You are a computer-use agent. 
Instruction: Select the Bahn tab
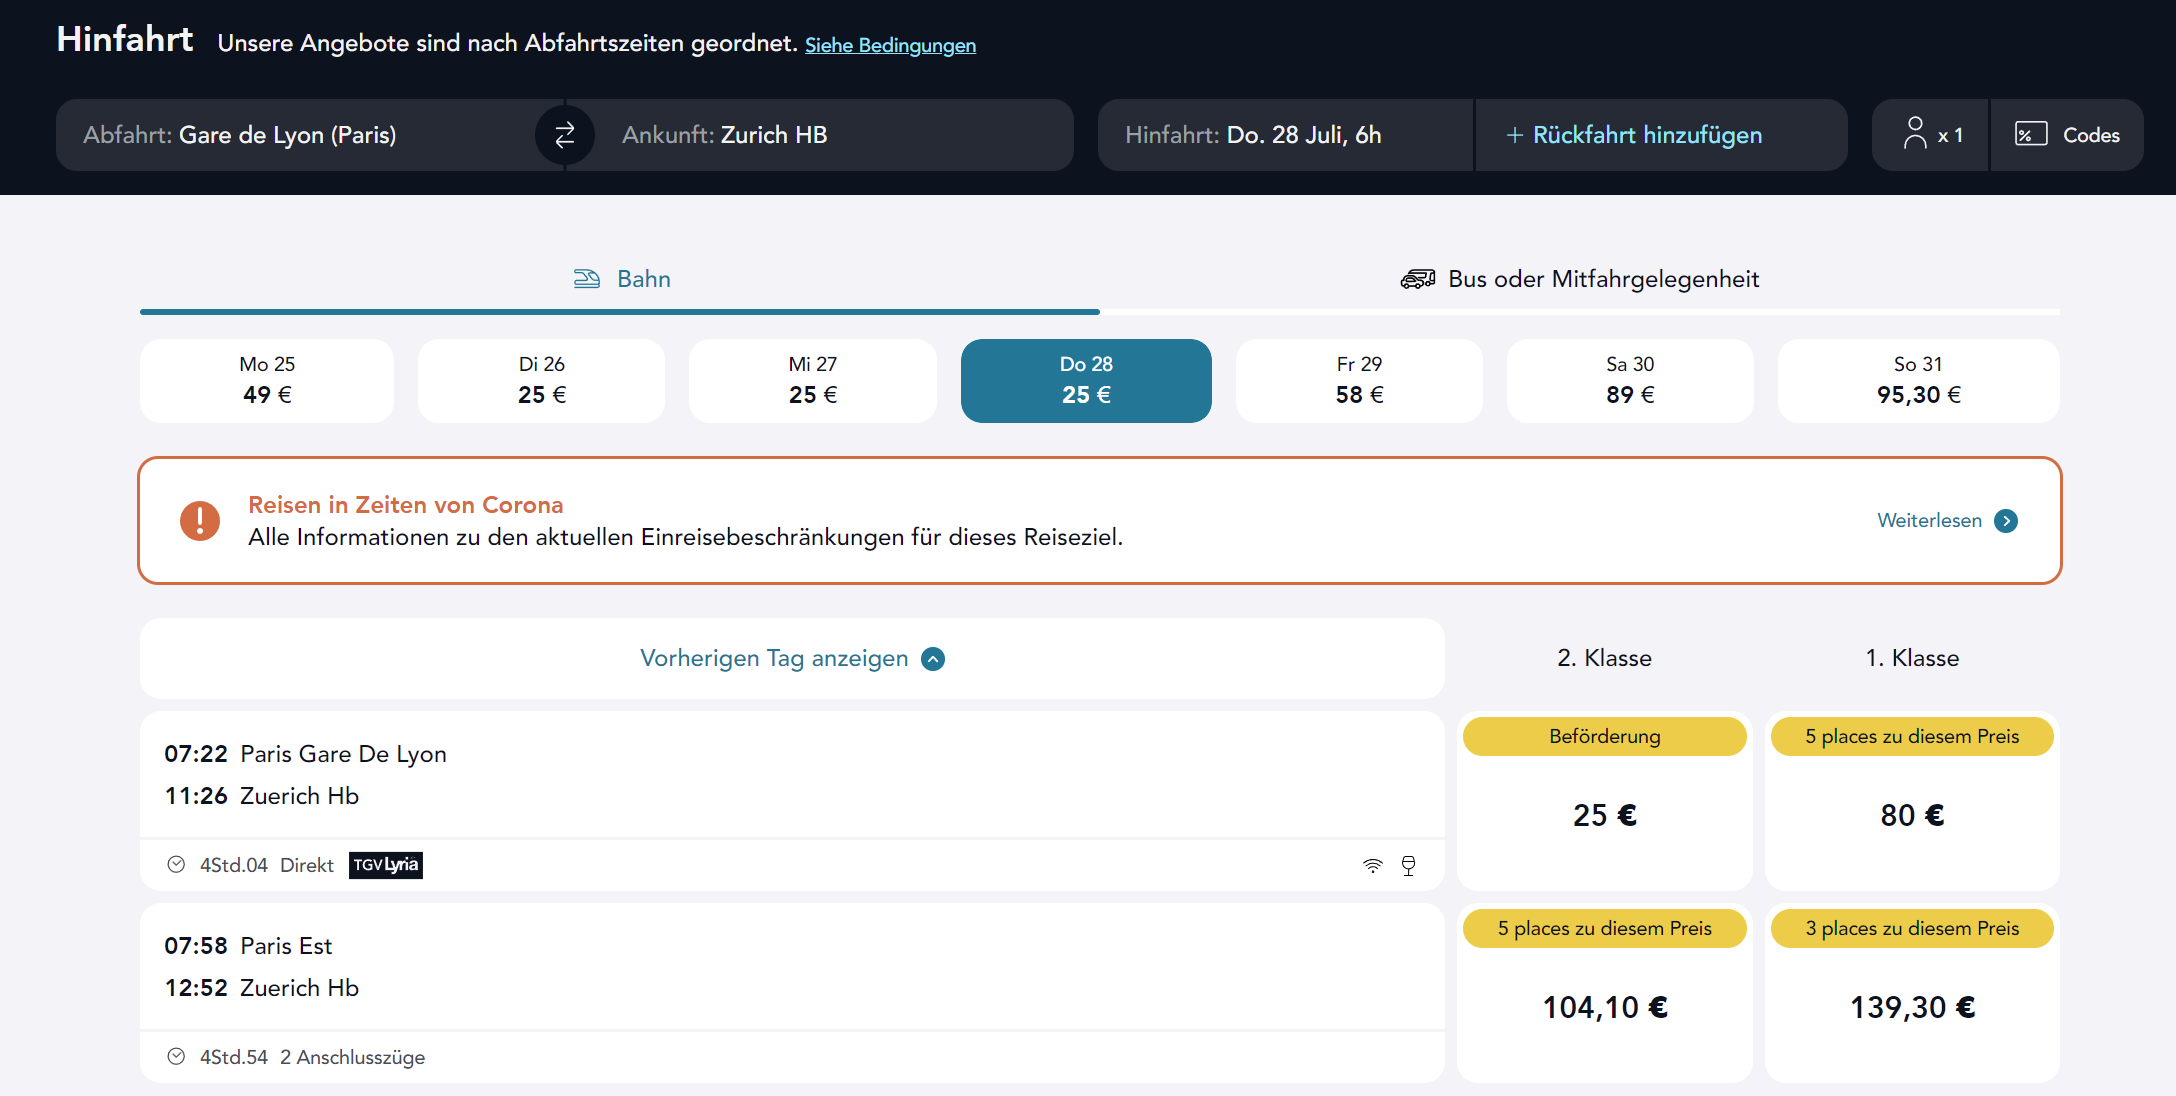pyautogui.click(x=621, y=279)
